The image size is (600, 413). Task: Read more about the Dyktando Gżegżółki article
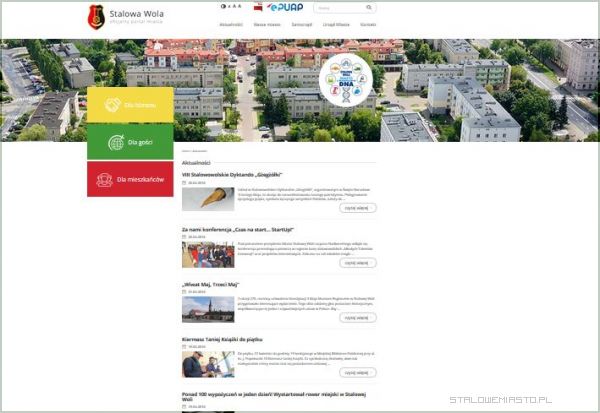tap(357, 208)
